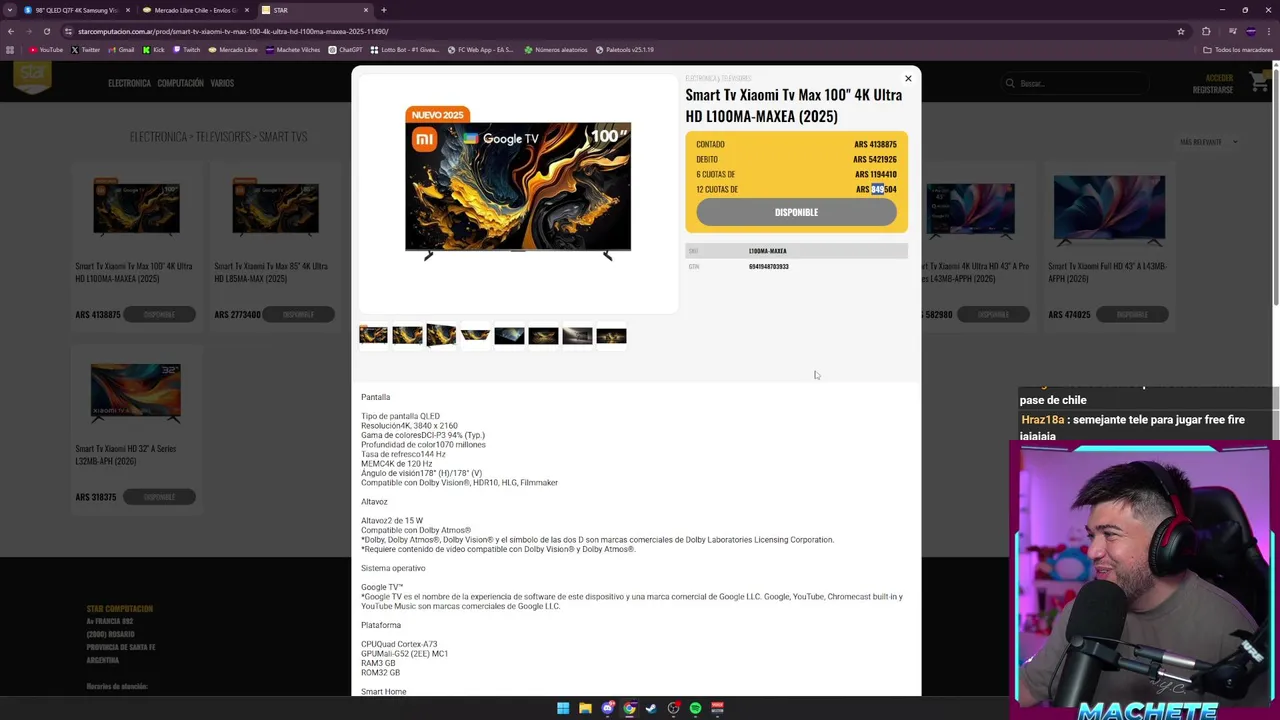Select the fourth product gallery thumbnail
This screenshot has width=1280, height=720.
click(x=475, y=336)
